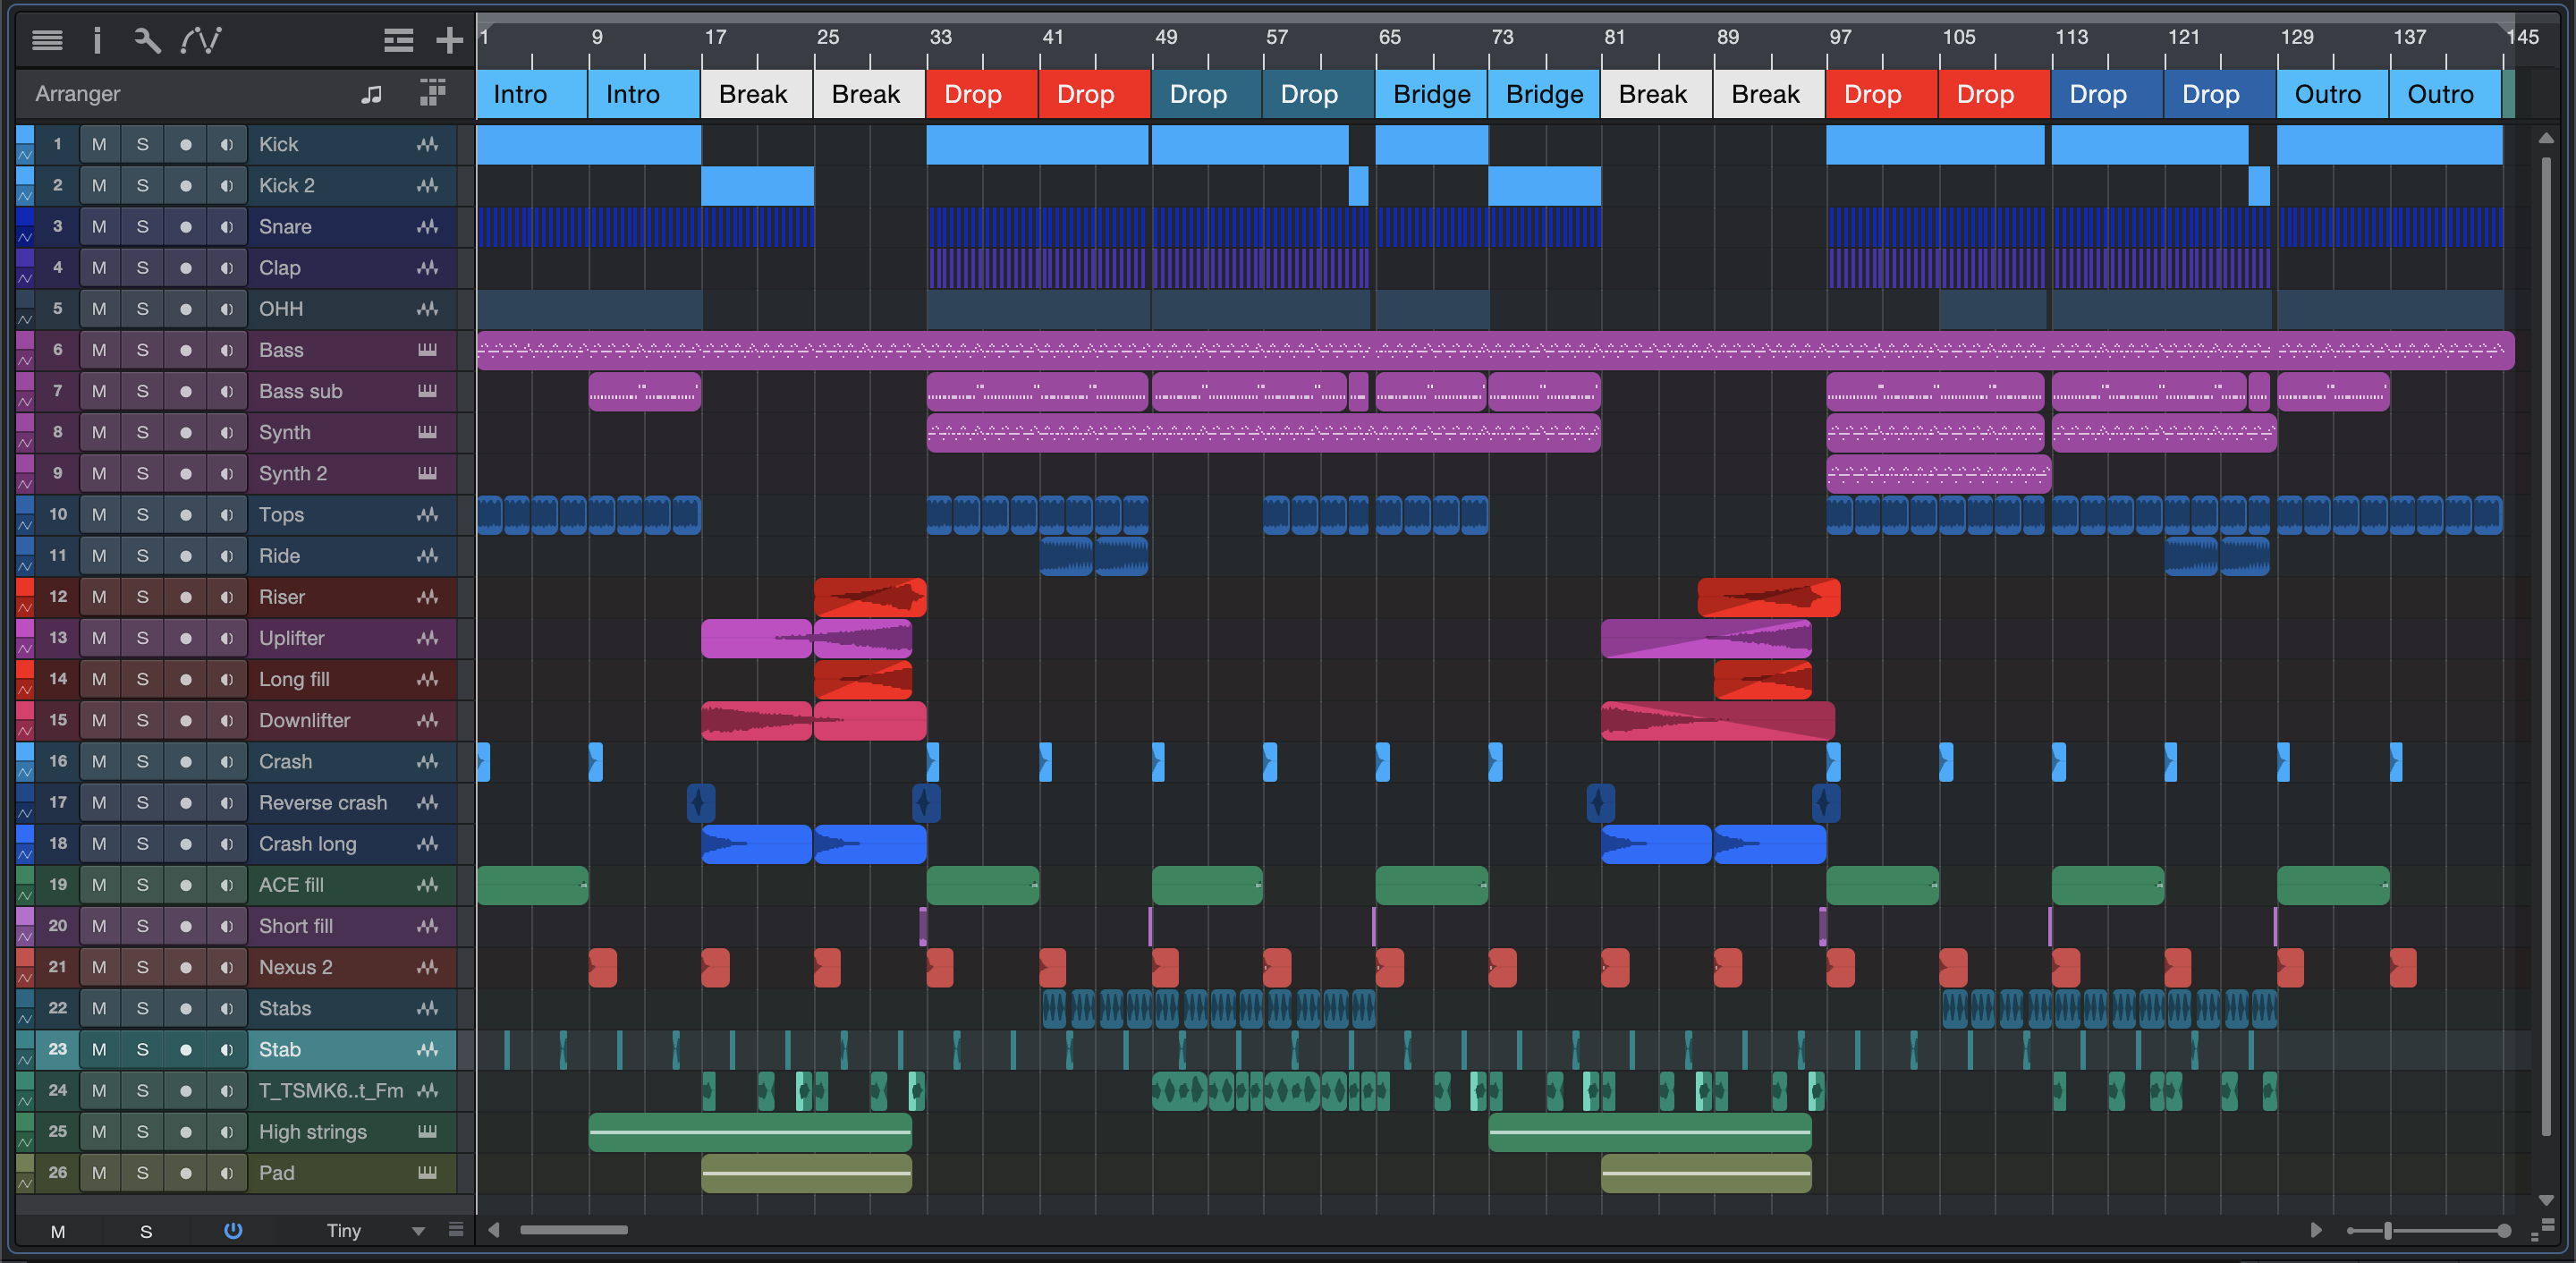Select the Outro section at bar 129
Viewport: 2576px width, 1263px height.
pyautogui.click(x=2333, y=94)
